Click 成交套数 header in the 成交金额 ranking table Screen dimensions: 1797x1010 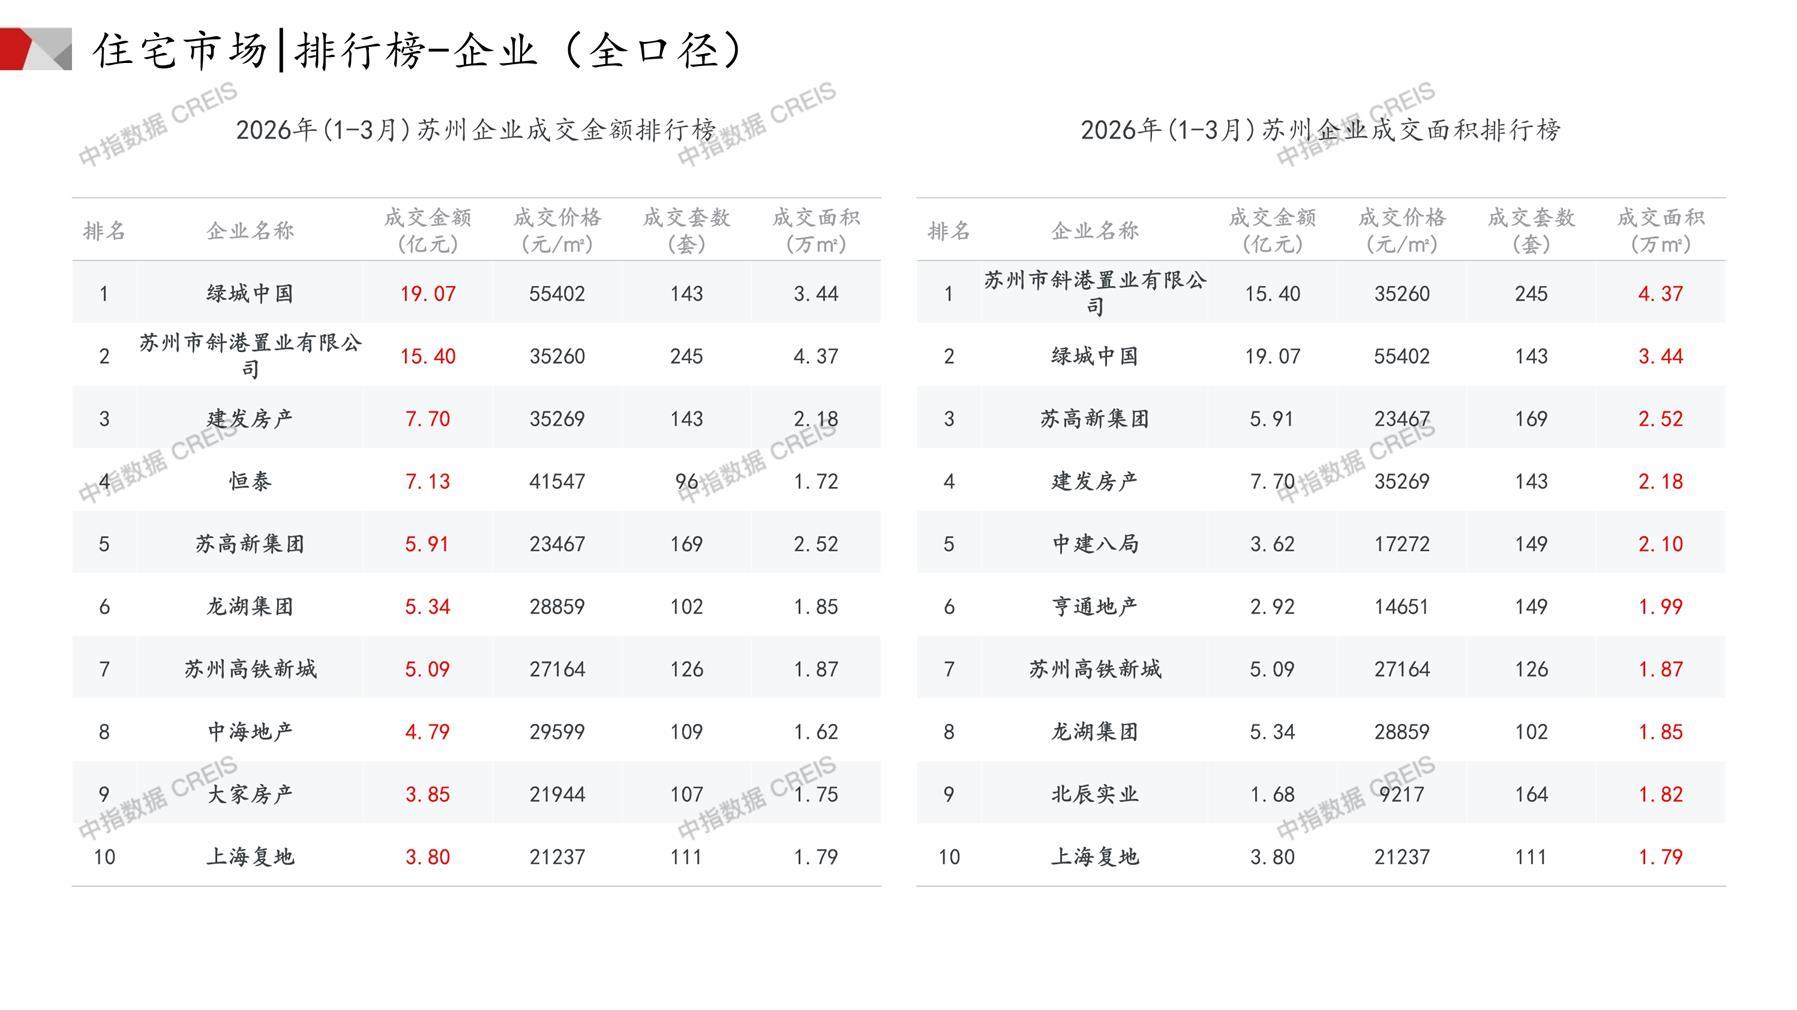tap(686, 230)
